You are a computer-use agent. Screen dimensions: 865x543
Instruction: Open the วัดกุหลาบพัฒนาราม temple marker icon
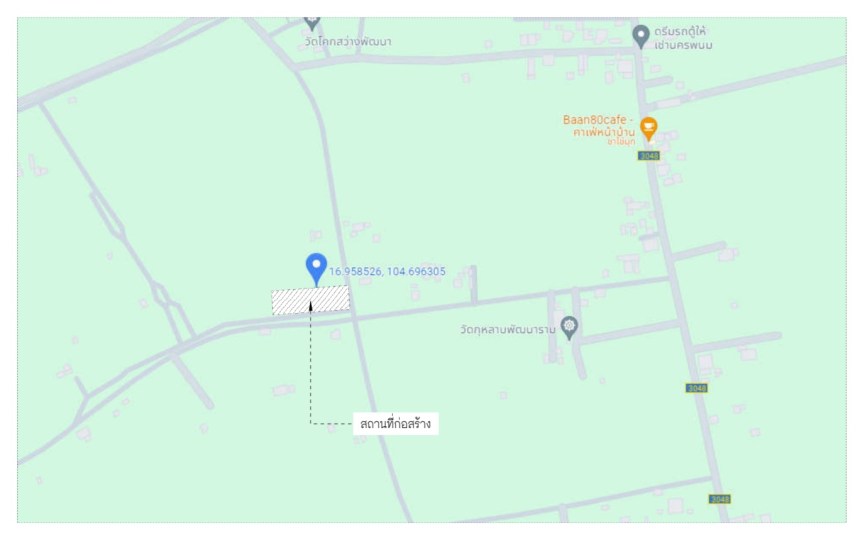[x=569, y=328]
